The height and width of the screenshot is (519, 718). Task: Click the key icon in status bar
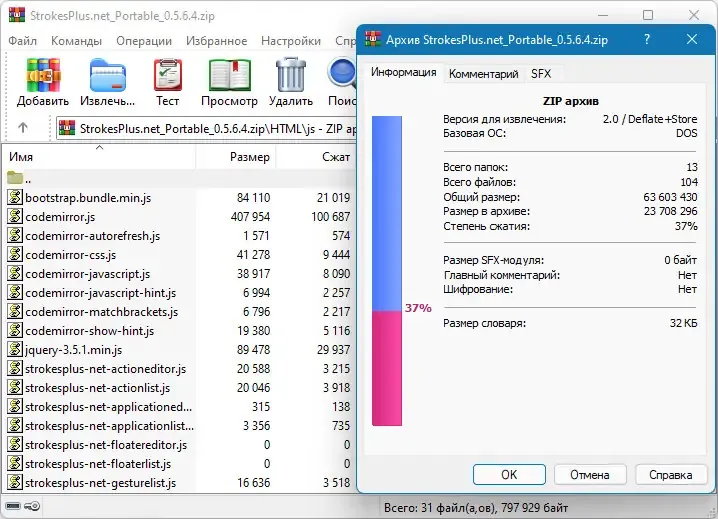point(32,506)
